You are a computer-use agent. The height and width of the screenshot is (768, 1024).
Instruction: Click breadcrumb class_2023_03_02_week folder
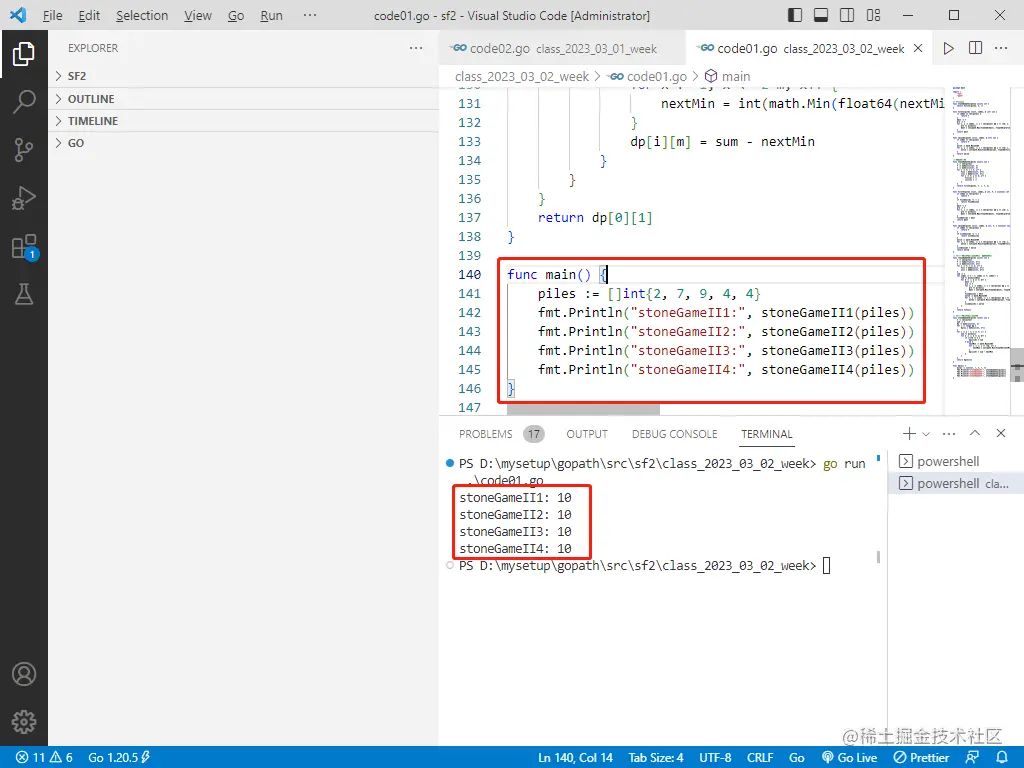(x=522, y=76)
